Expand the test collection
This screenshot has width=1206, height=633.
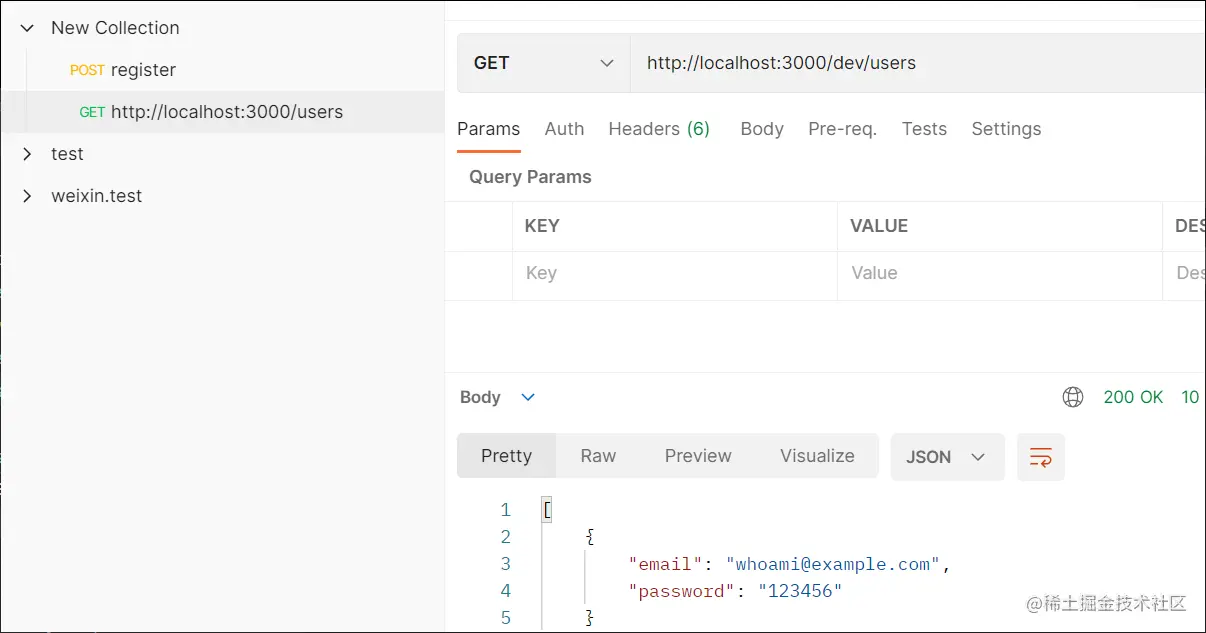pos(27,154)
